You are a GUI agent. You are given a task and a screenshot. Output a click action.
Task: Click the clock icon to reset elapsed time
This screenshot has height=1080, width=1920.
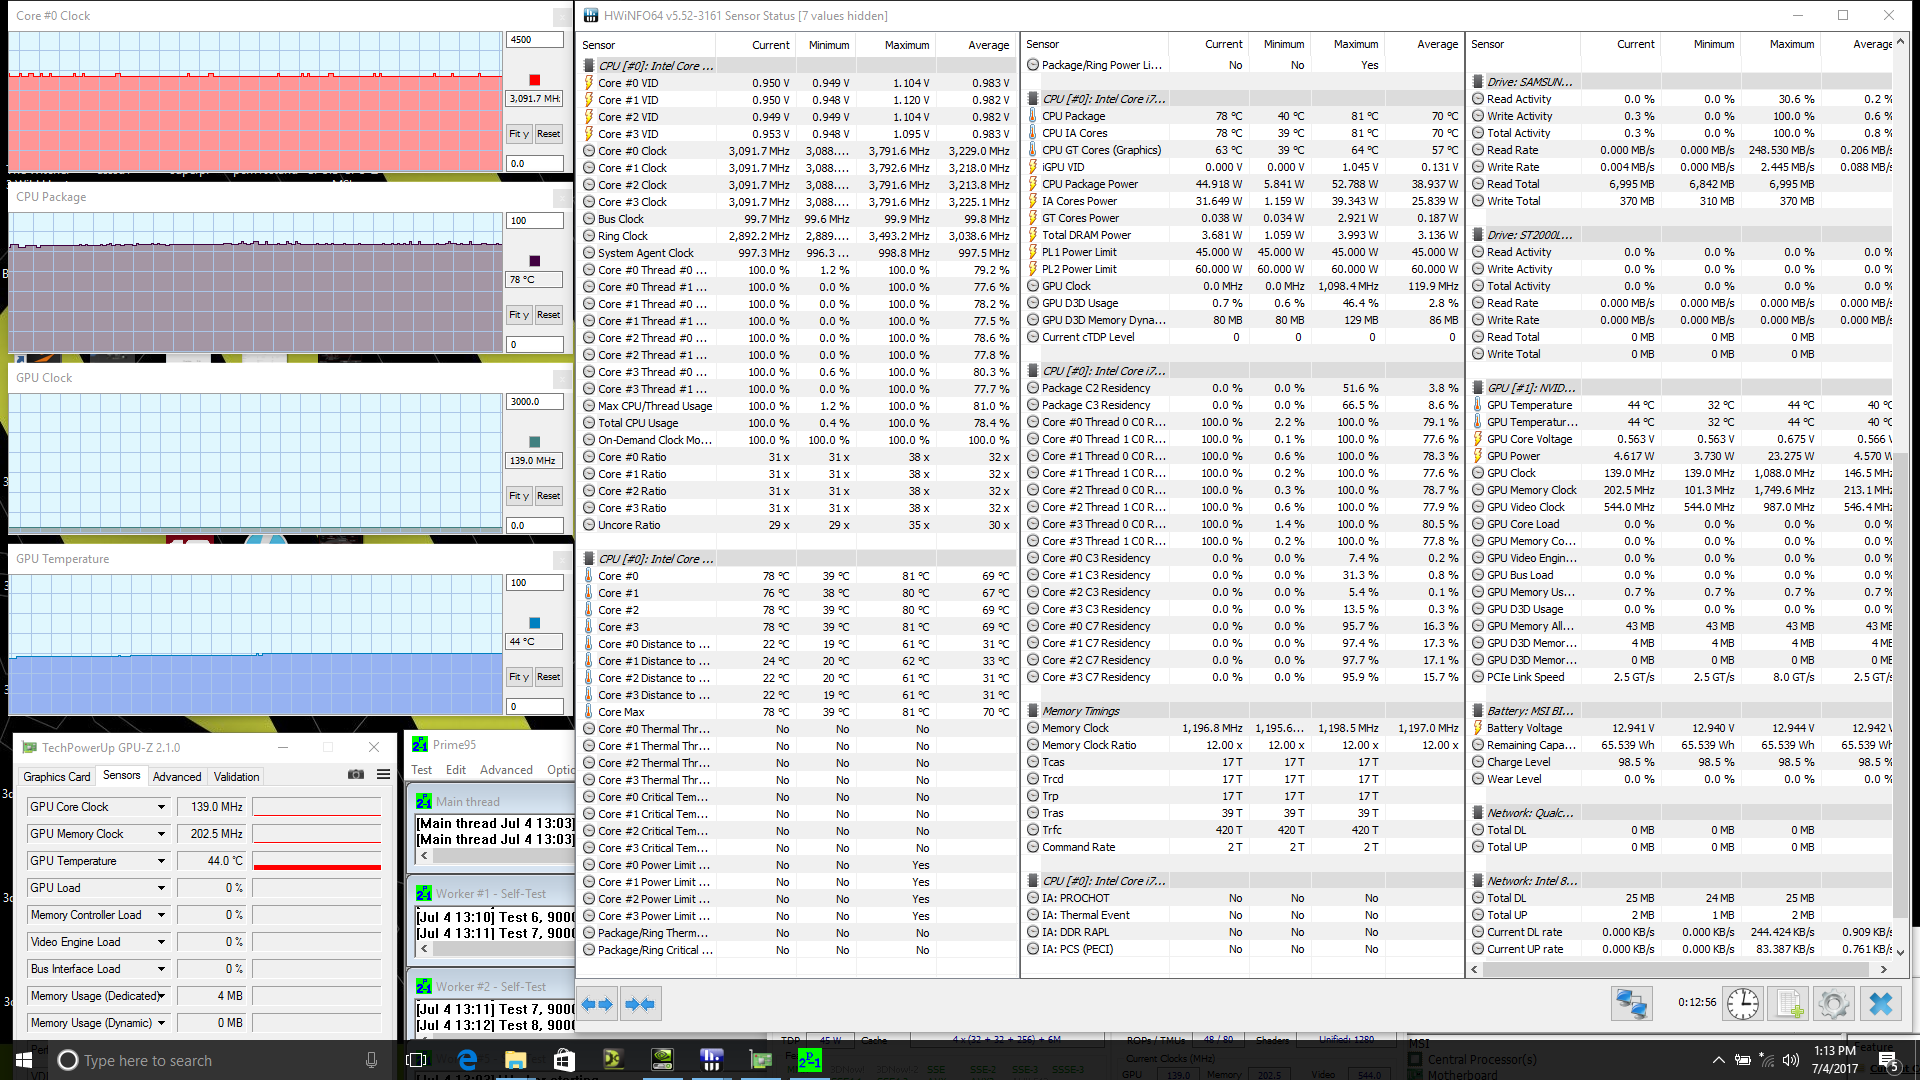pos(1742,1003)
